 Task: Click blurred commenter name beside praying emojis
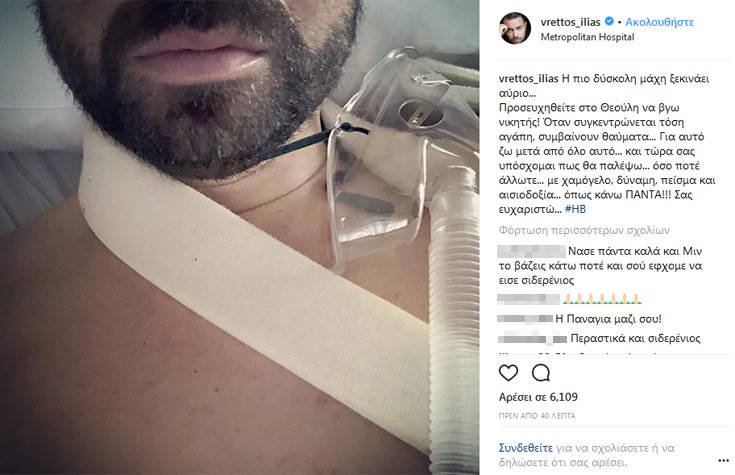click(528, 299)
